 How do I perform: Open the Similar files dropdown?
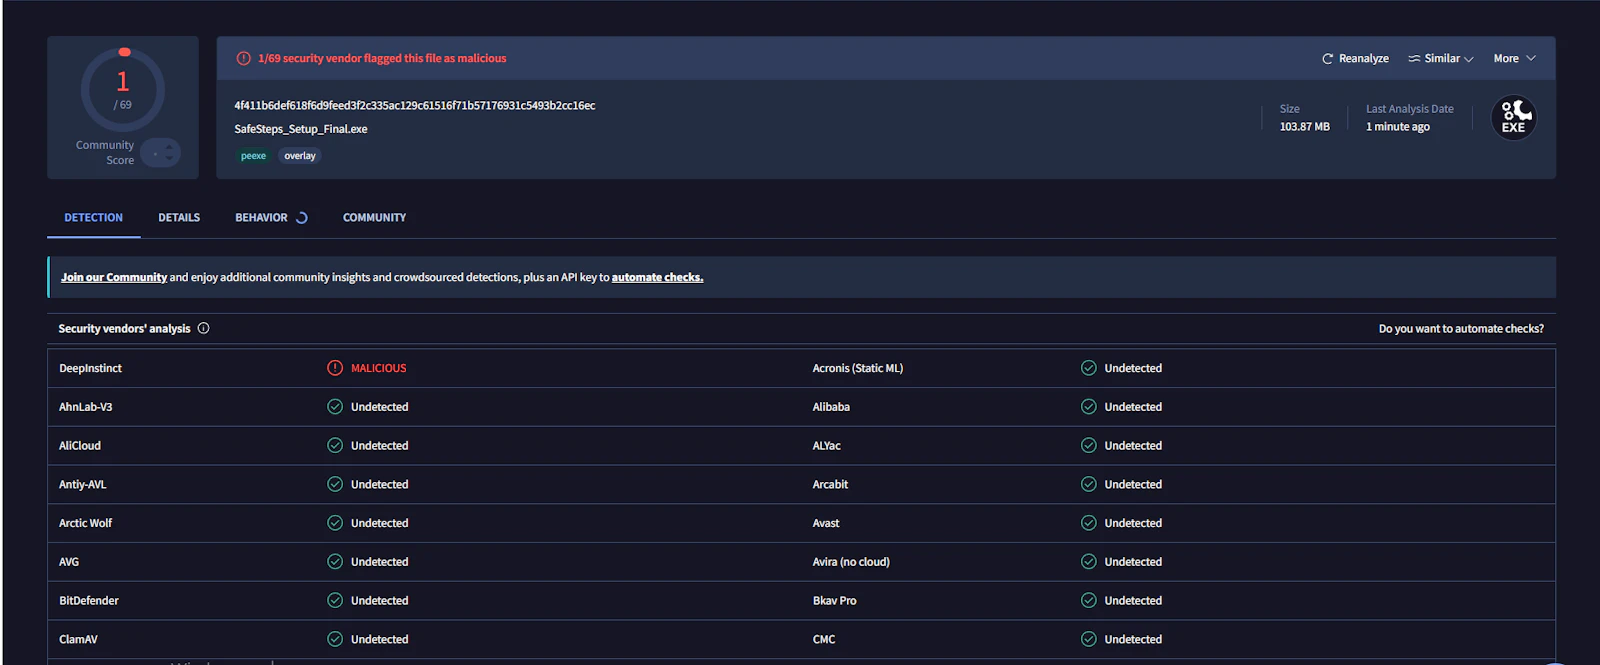1441,59
